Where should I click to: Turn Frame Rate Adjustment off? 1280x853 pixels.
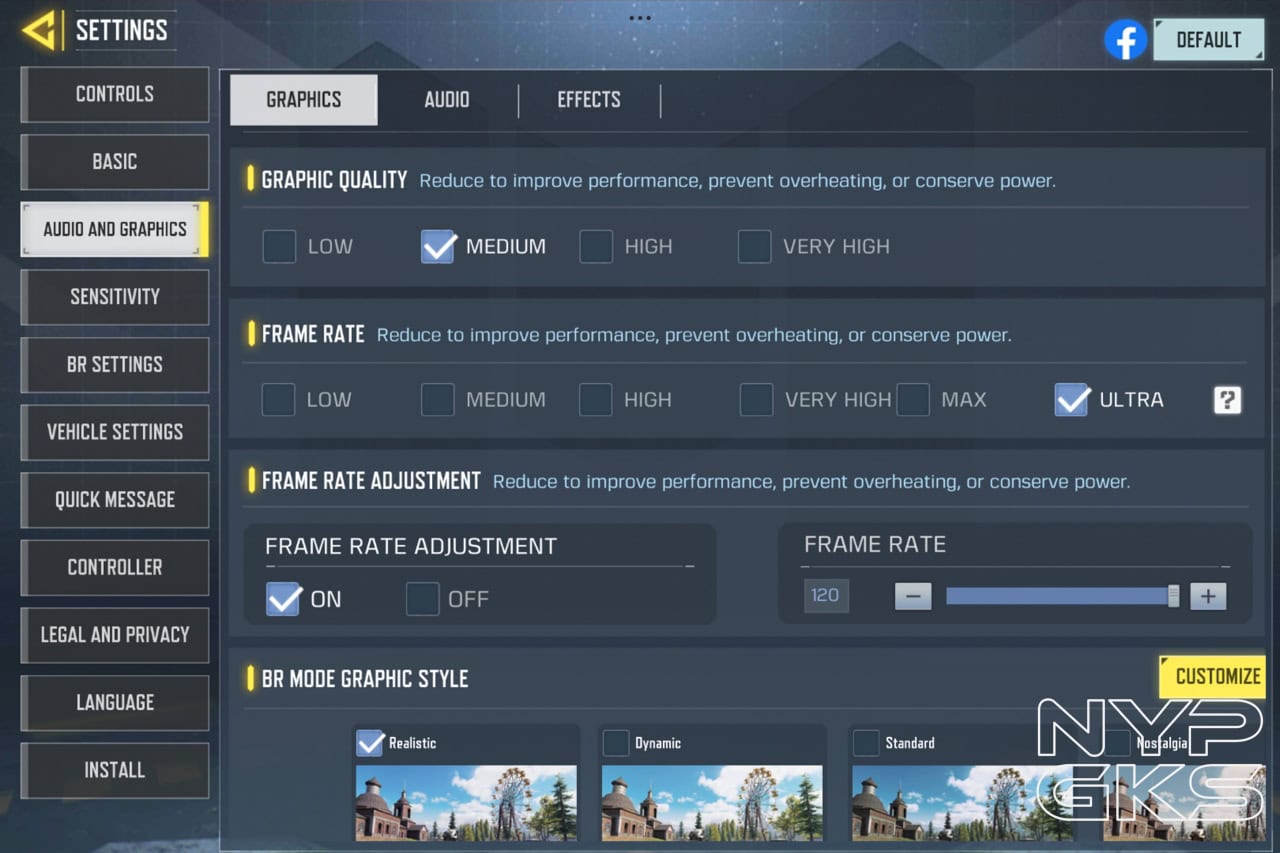423,599
